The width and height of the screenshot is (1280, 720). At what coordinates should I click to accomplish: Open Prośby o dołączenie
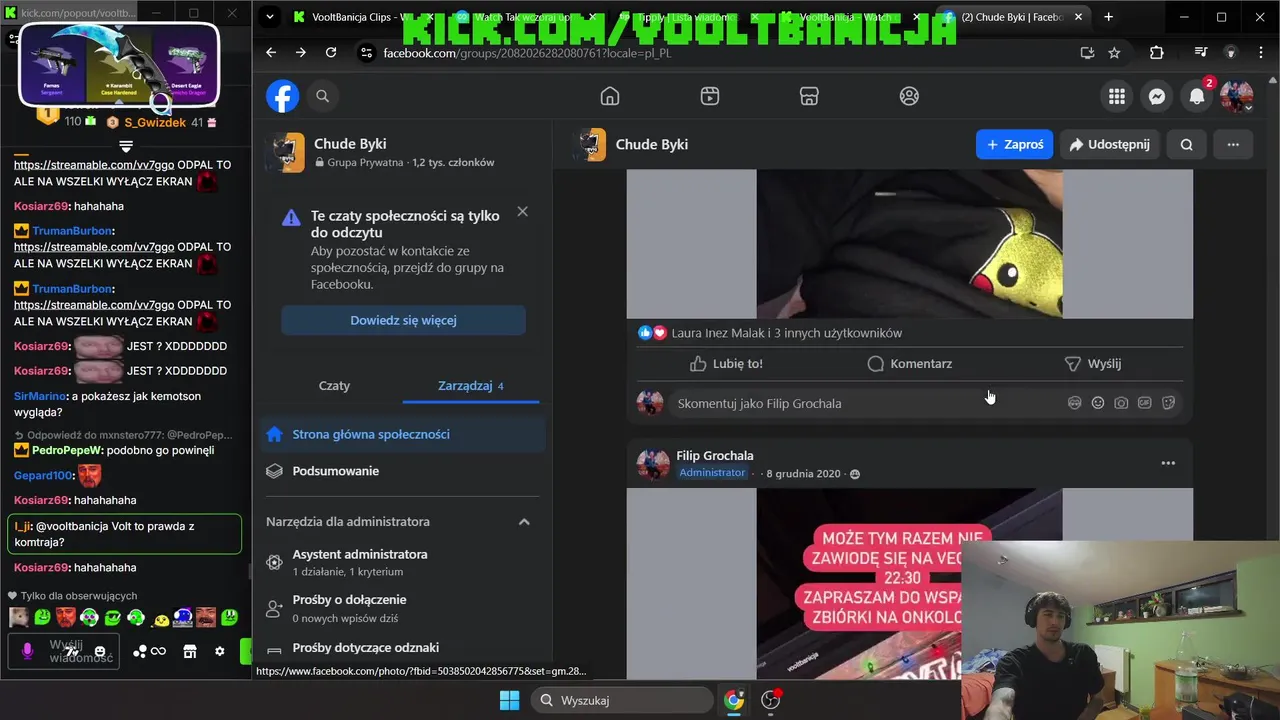click(x=403, y=608)
